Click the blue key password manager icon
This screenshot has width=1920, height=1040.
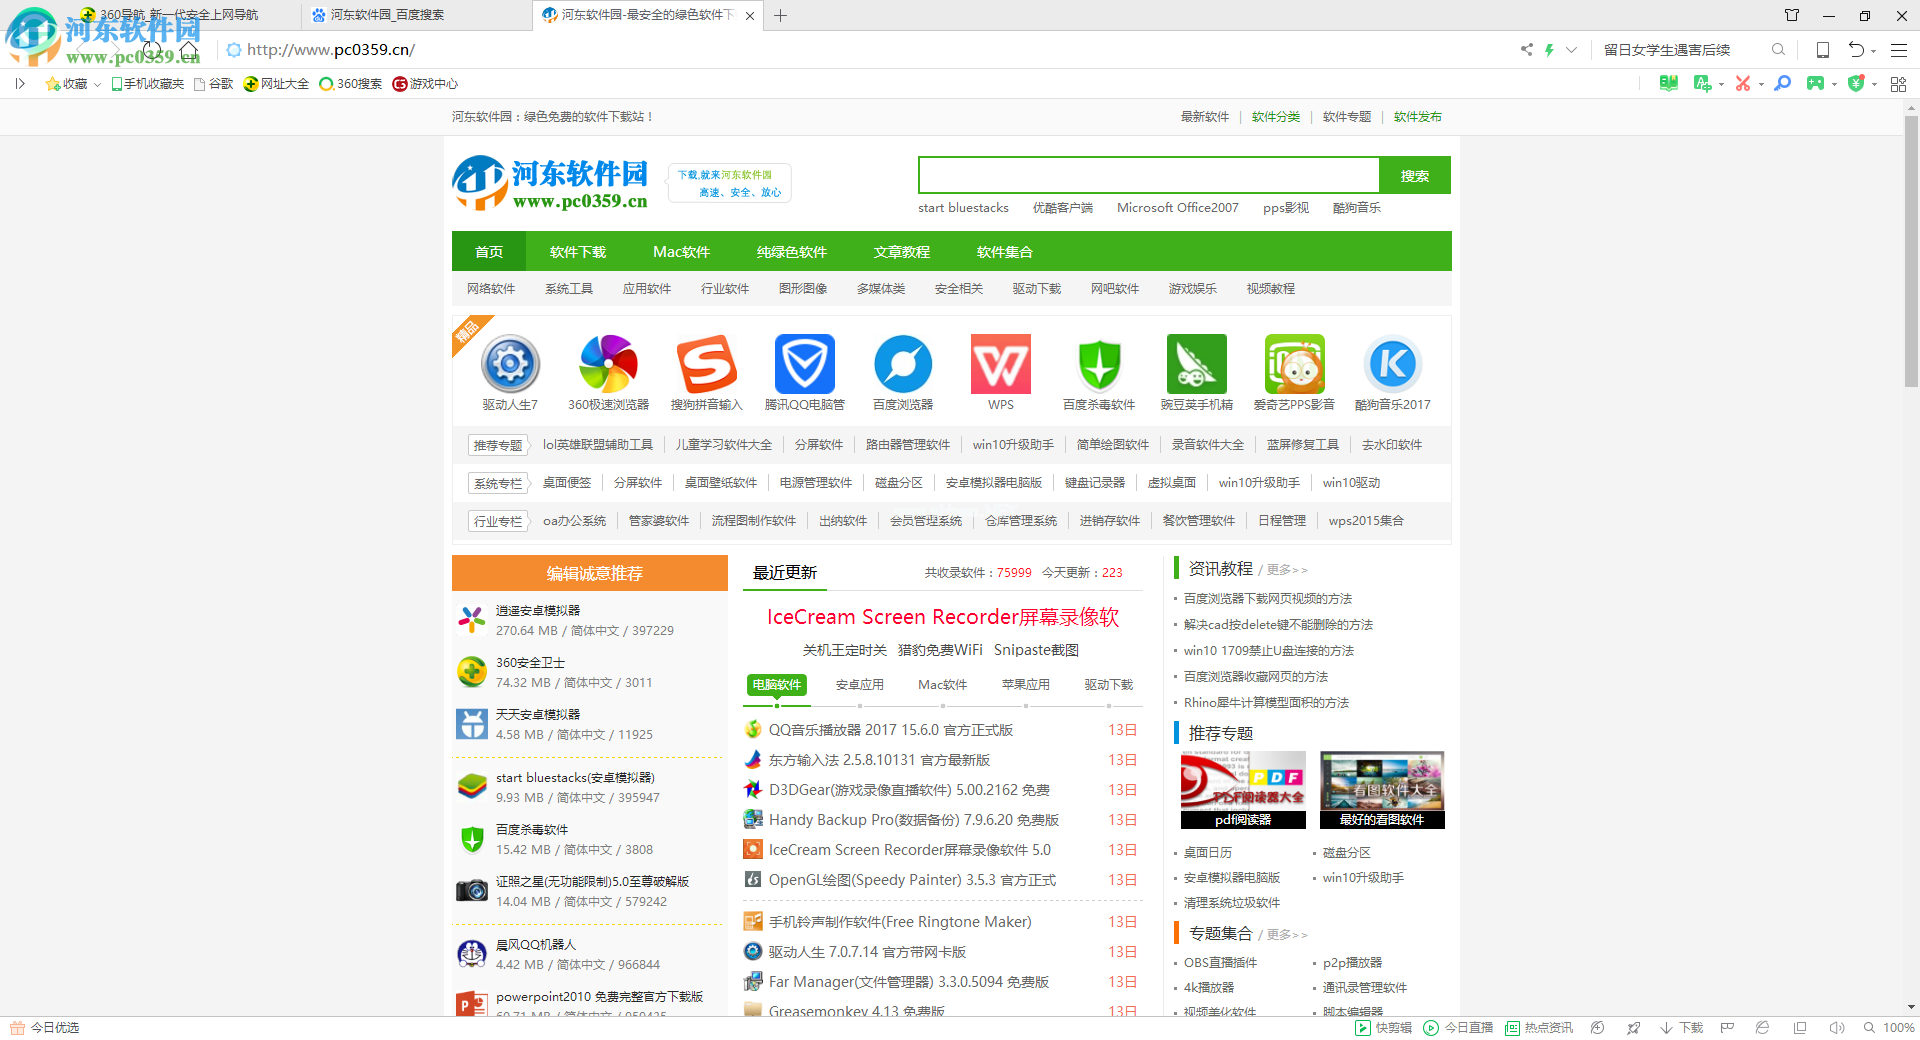[x=1782, y=84]
